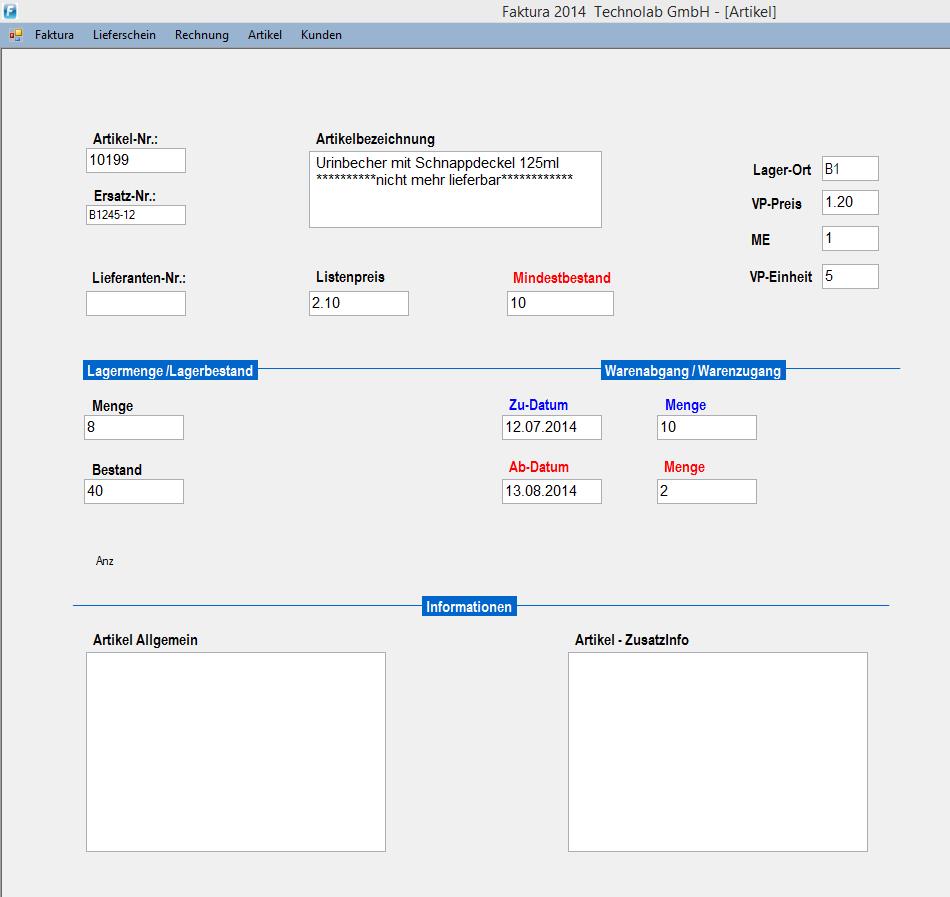Screen dimensions: 950x897
Task: Click the VP-Preis field showing 1.20
Action: coord(850,202)
